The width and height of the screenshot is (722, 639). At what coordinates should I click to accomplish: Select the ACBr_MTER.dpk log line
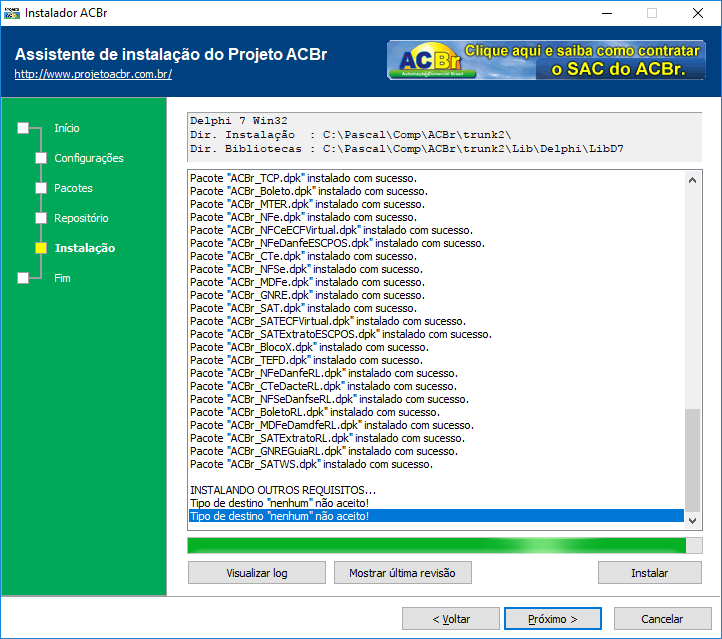coord(436,204)
